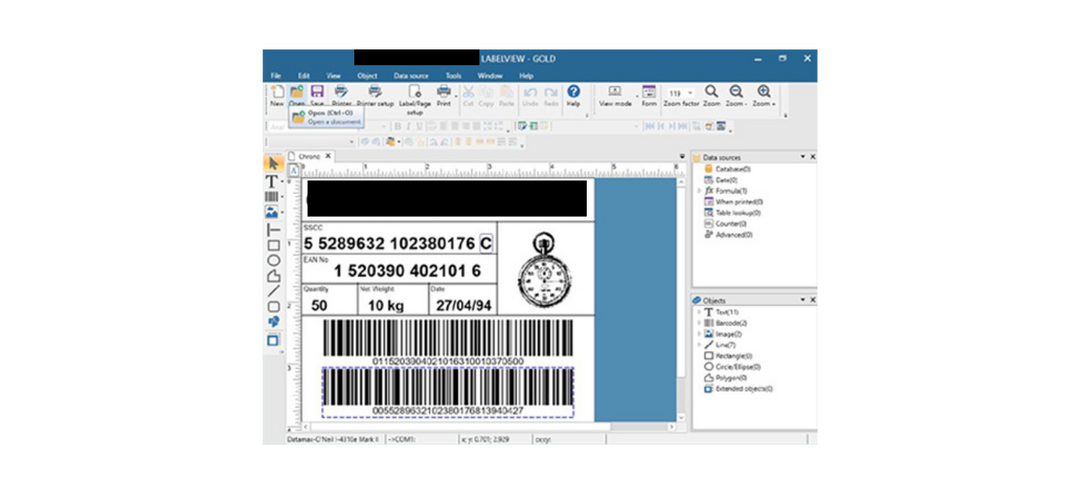This screenshot has height=494, width=1080.
Task: Open Data sources panel options arrow
Action: tap(802, 157)
